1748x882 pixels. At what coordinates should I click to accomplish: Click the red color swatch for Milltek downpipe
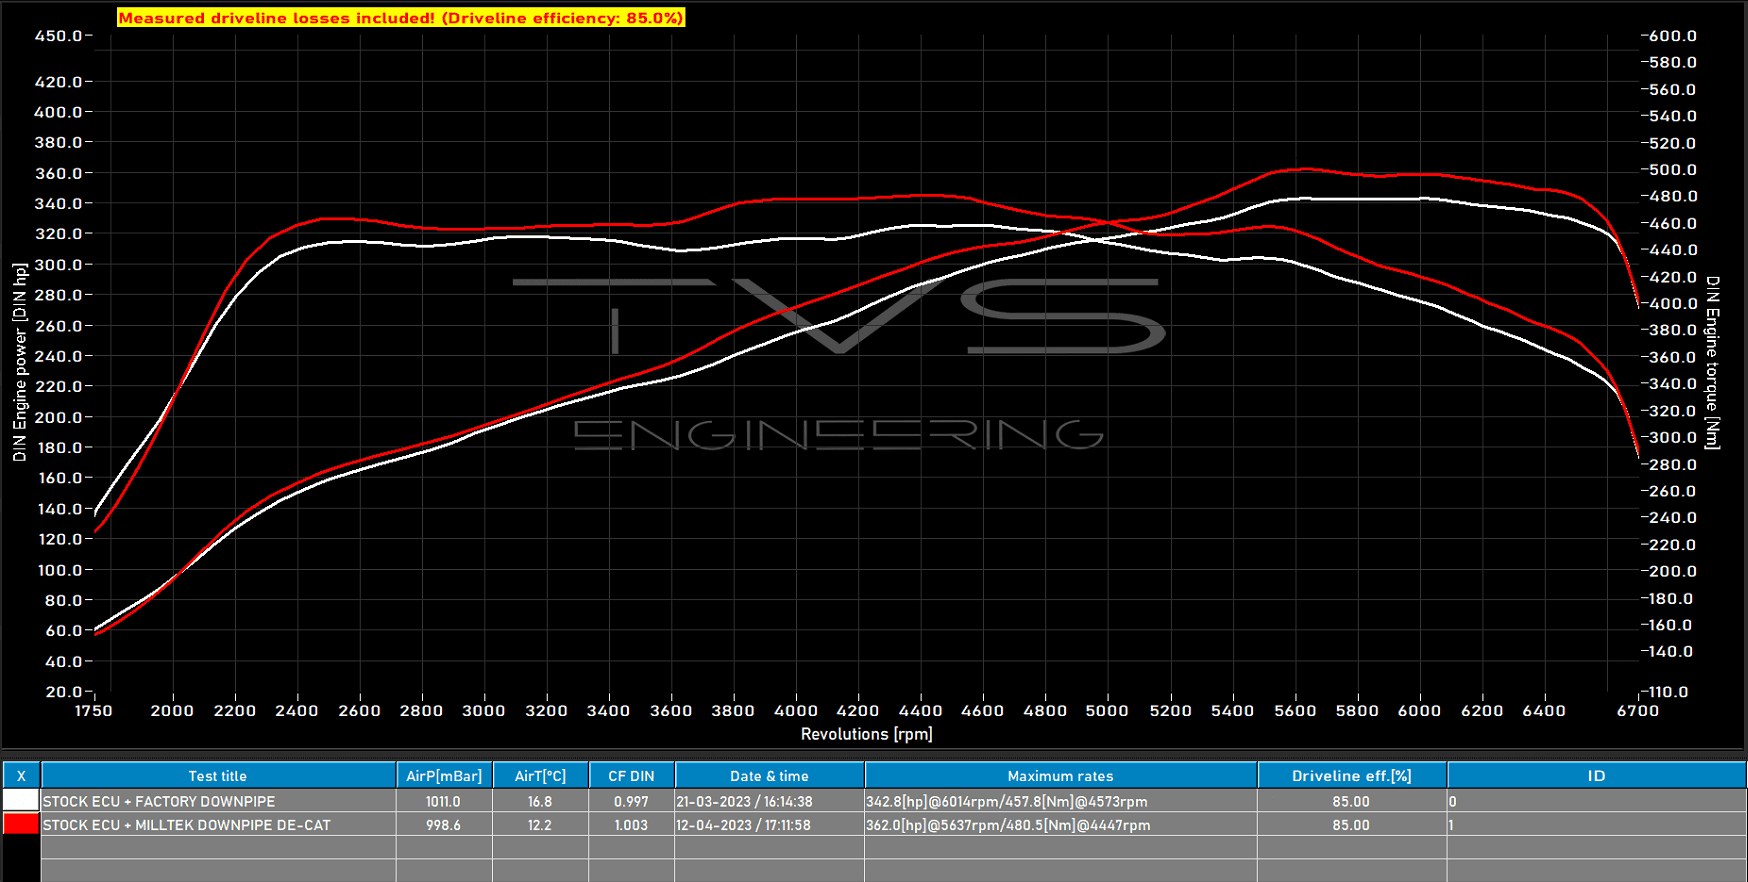pyautogui.click(x=21, y=825)
